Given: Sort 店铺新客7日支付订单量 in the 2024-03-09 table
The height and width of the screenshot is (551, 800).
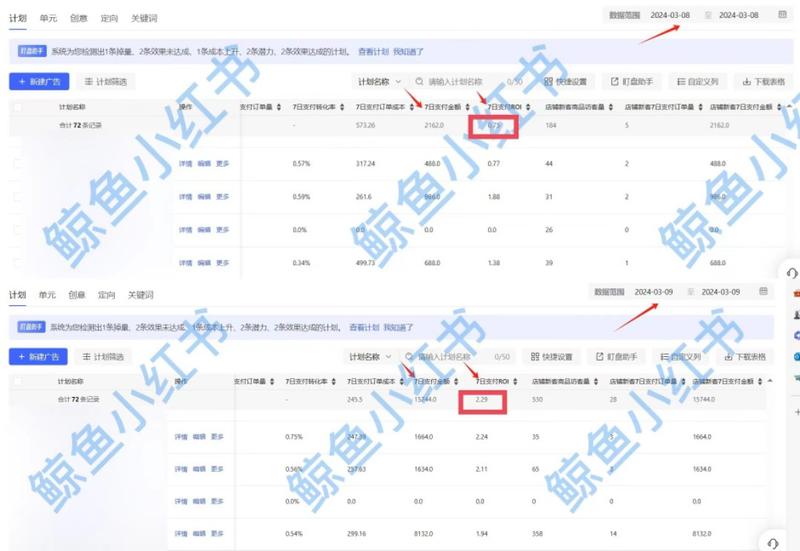Looking at the screenshot, I should pos(683,381).
